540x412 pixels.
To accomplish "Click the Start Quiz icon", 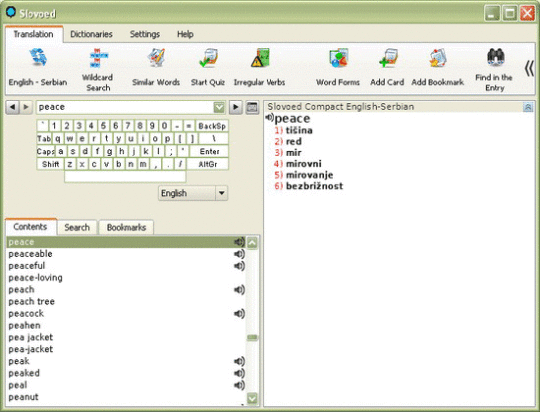I will (x=208, y=58).
